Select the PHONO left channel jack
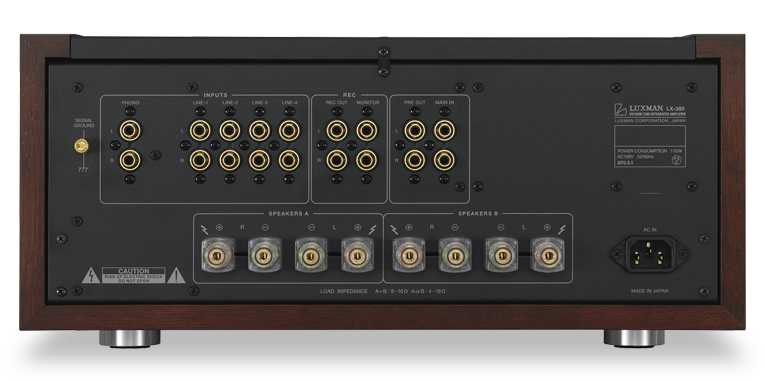Screen dimensions: 765x381 pos(130,130)
